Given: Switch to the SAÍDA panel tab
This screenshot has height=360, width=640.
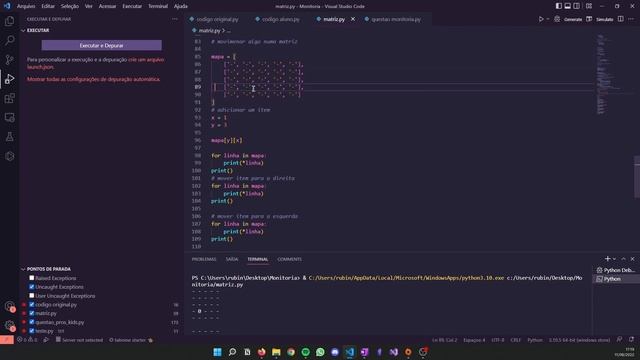Looking at the screenshot, I should 232,259.
